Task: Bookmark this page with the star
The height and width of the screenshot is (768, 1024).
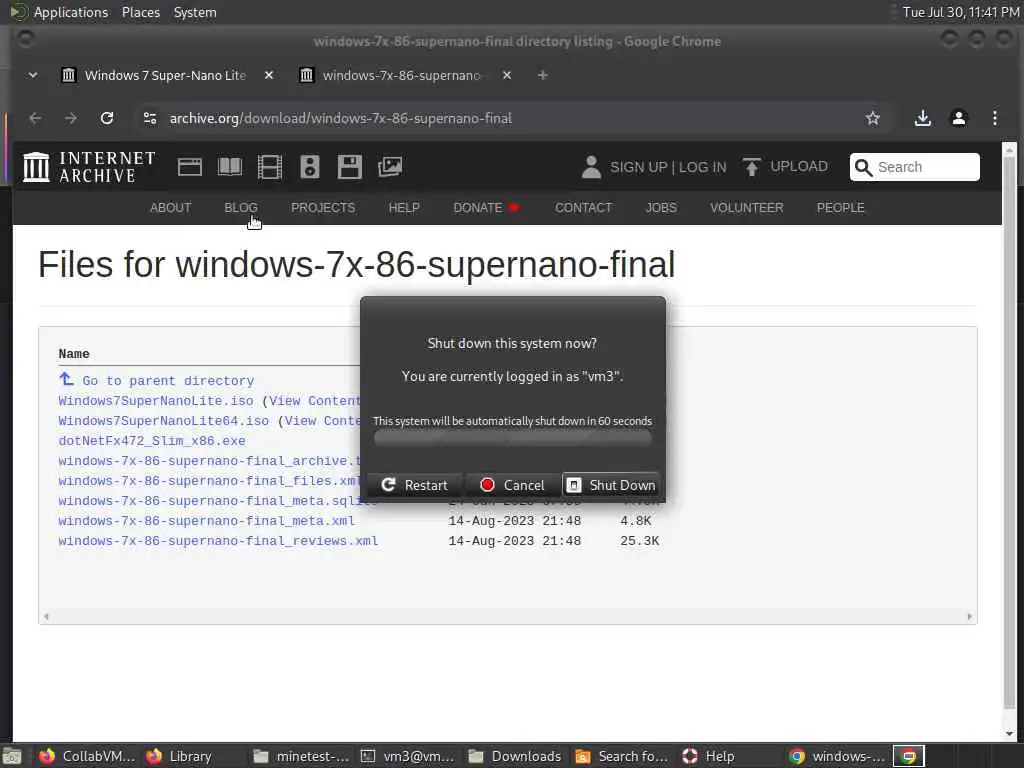Action: pyautogui.click(x=872, y=118)
